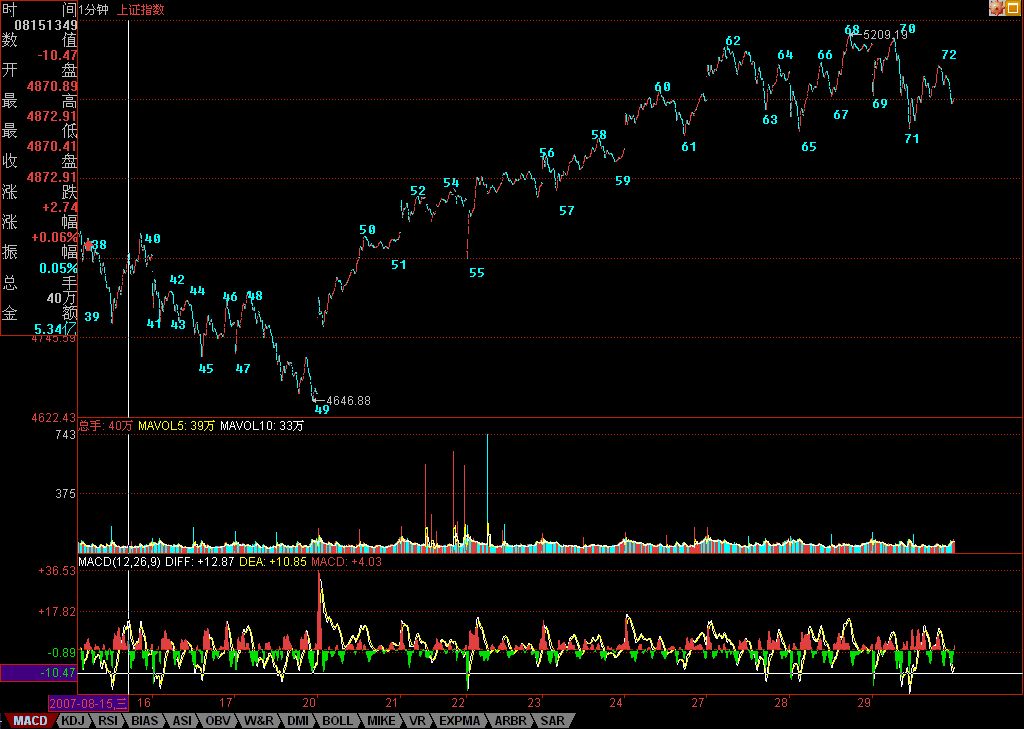Screen dimensions: 1024x729
Task: Open the BIAS indicator tab
Action: (x=145, y=720)
